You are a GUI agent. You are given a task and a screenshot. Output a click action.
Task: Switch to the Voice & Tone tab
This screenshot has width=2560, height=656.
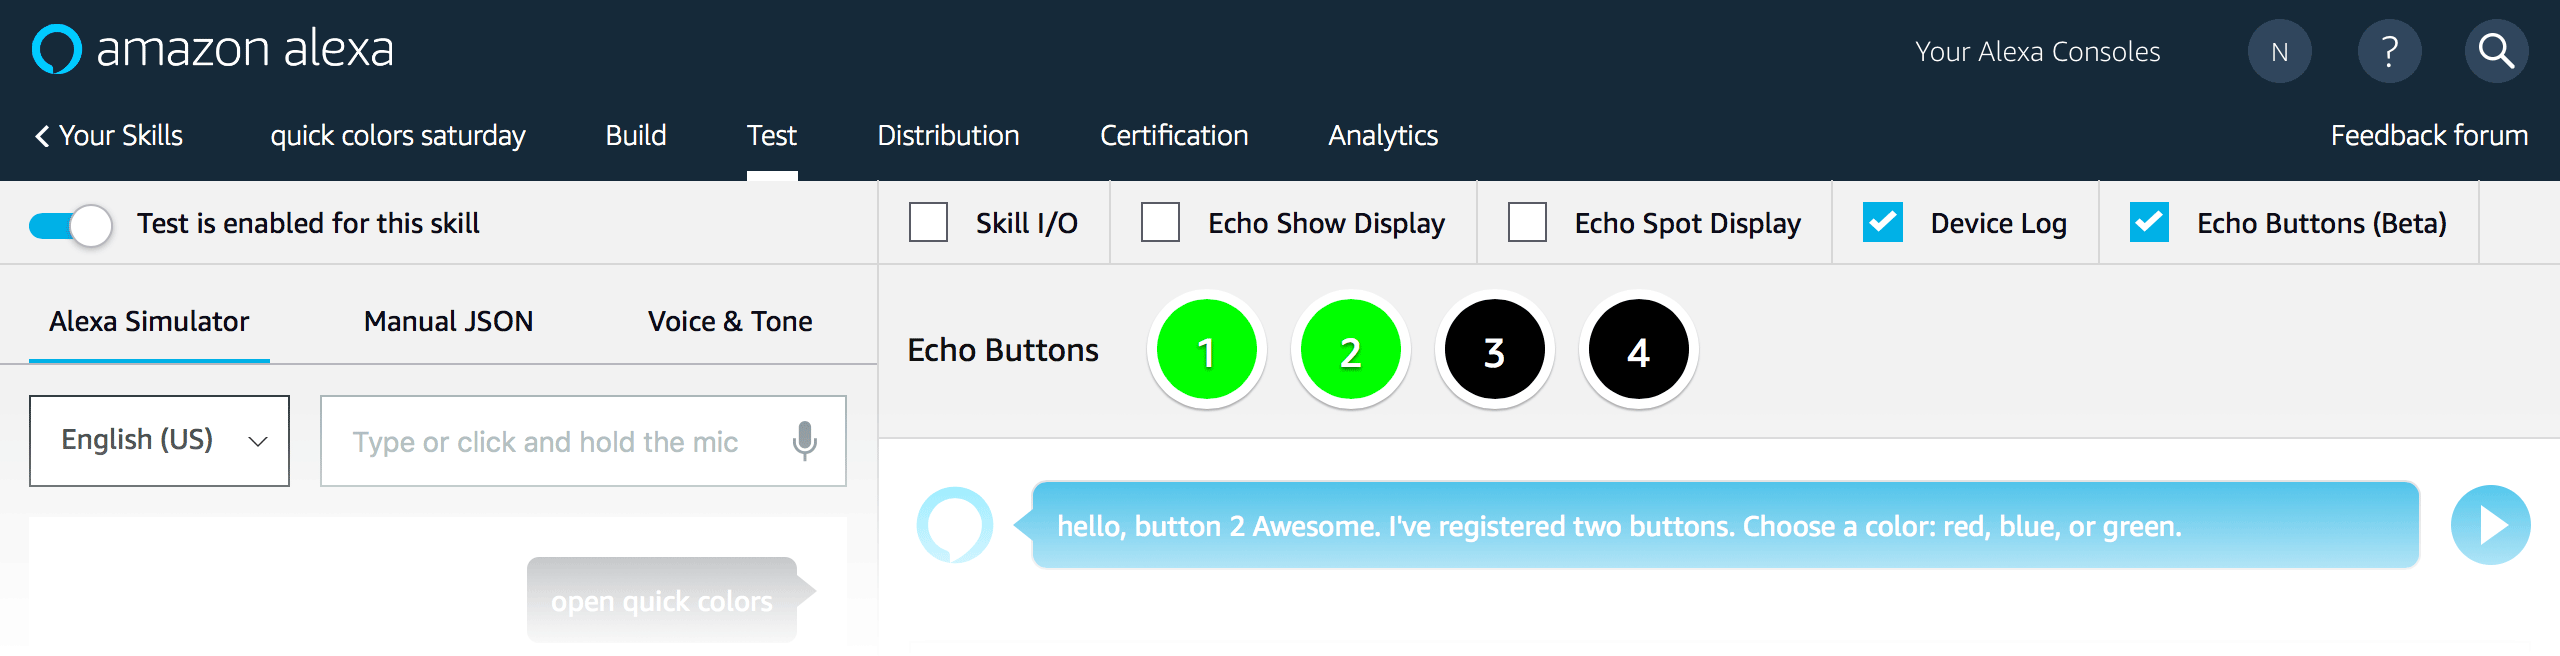(x=730, y=321)
